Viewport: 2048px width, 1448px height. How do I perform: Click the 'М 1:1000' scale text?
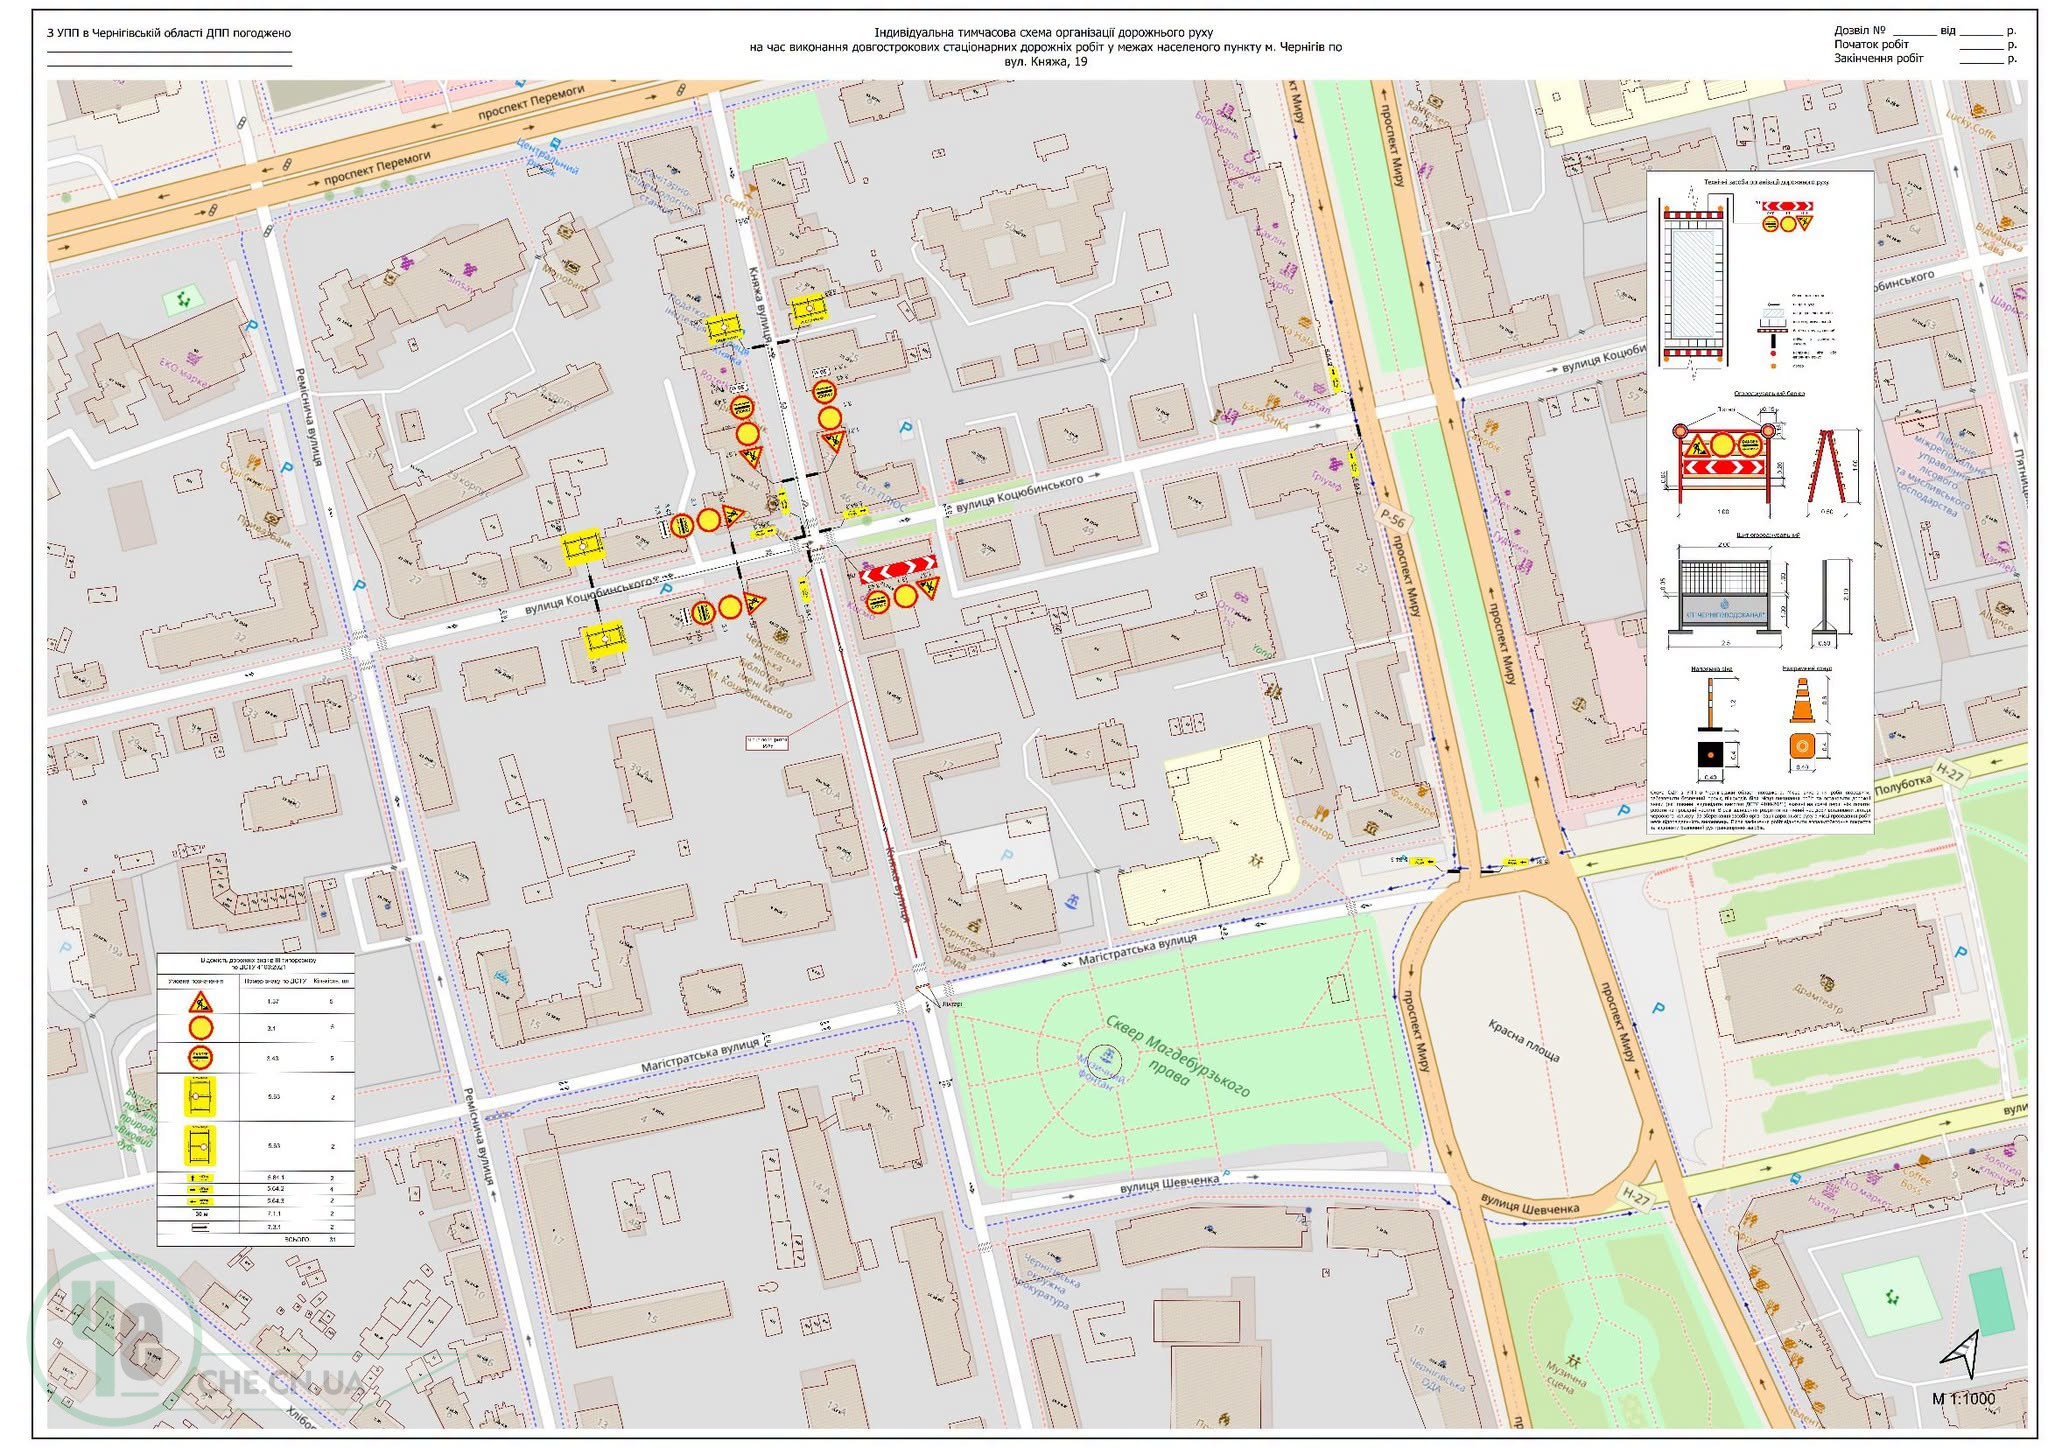pos(1963,1399)
